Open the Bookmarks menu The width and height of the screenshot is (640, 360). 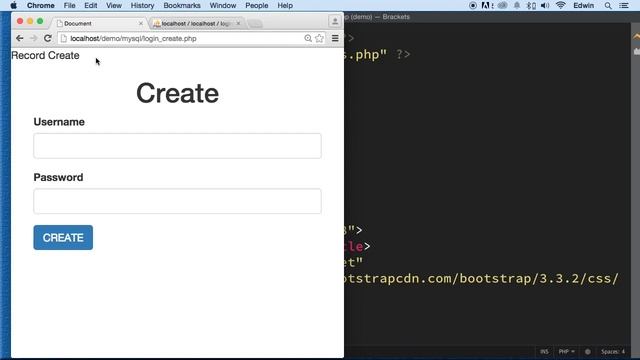click(182, 5)
